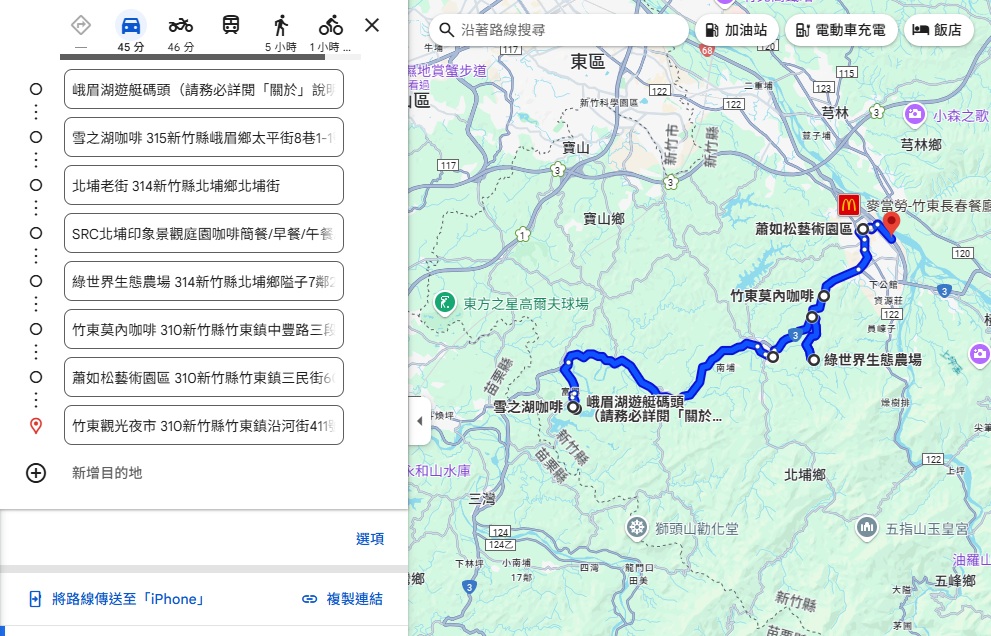
Task: Click the 東區 map label
Action: click(x=588, y=61)
